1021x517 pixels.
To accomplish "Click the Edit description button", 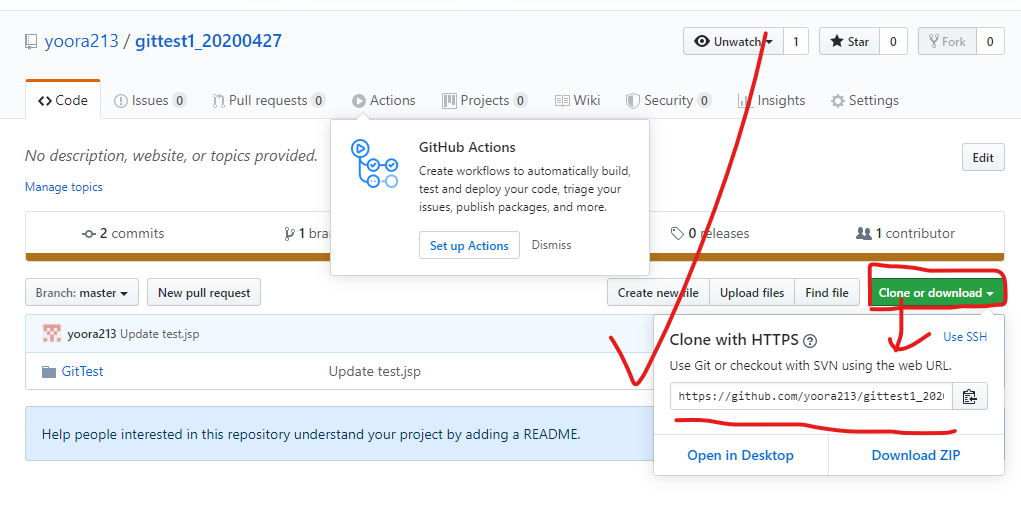I will tap(983, 158).
